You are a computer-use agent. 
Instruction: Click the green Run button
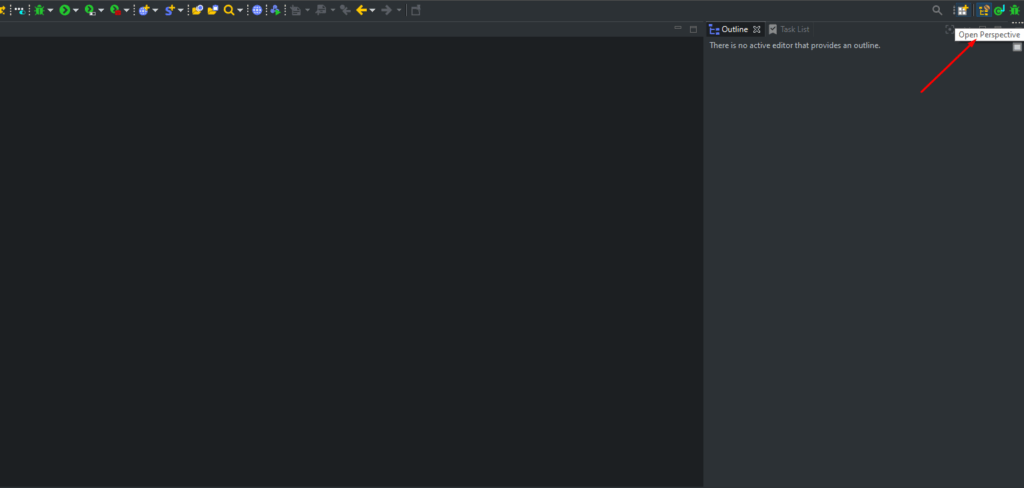point(64,10)
